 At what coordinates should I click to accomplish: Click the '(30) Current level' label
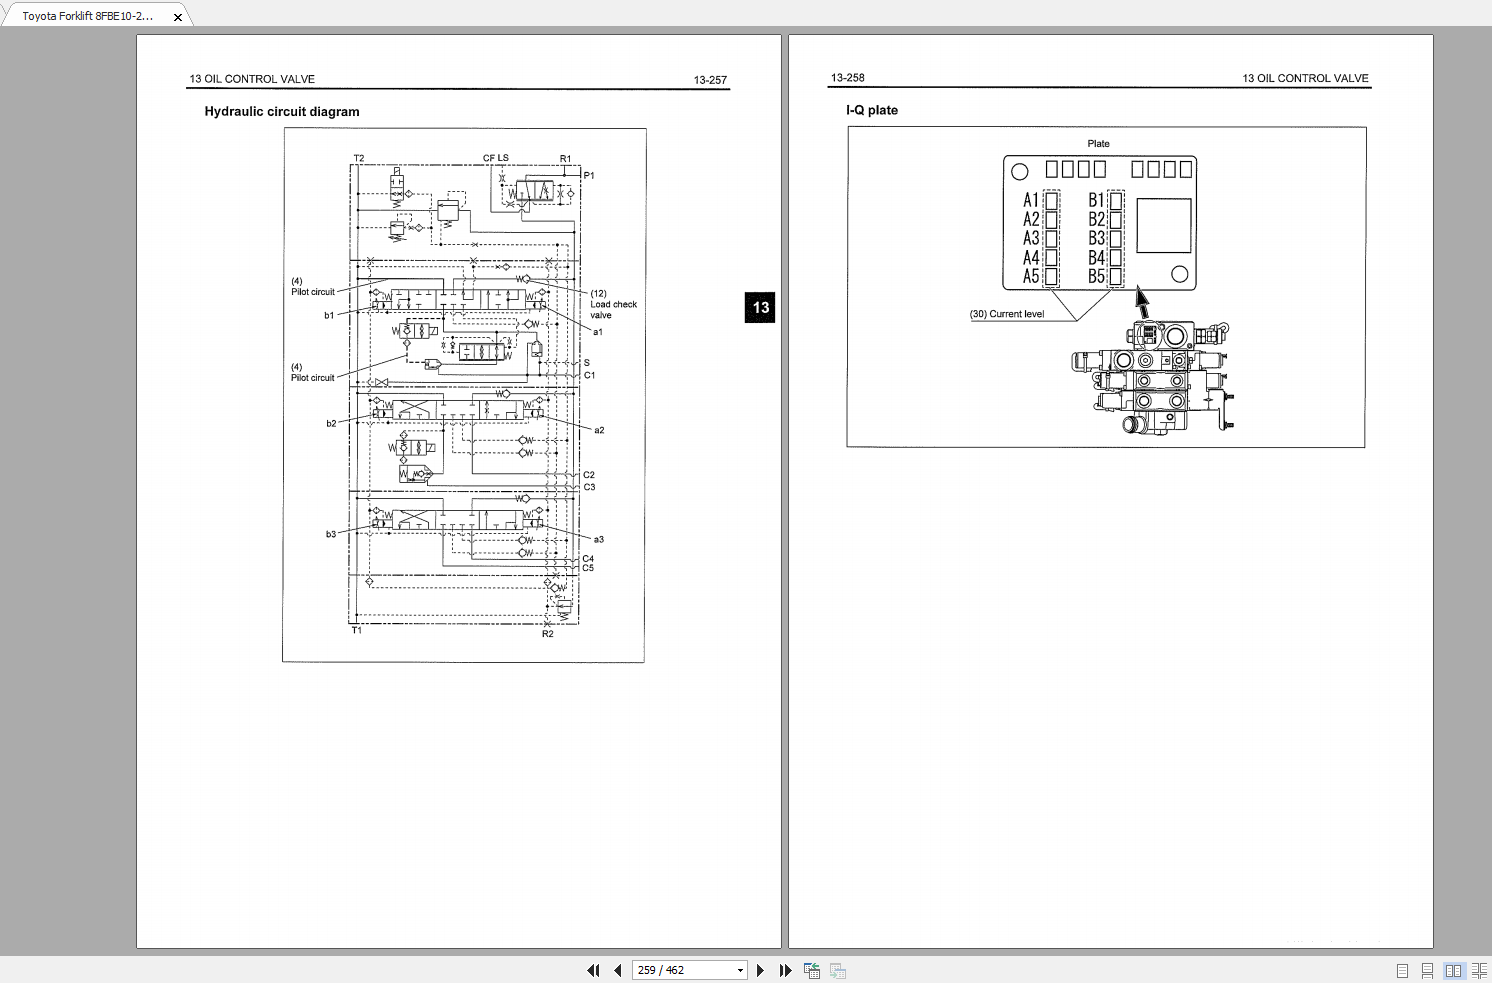pos(1007,314)
